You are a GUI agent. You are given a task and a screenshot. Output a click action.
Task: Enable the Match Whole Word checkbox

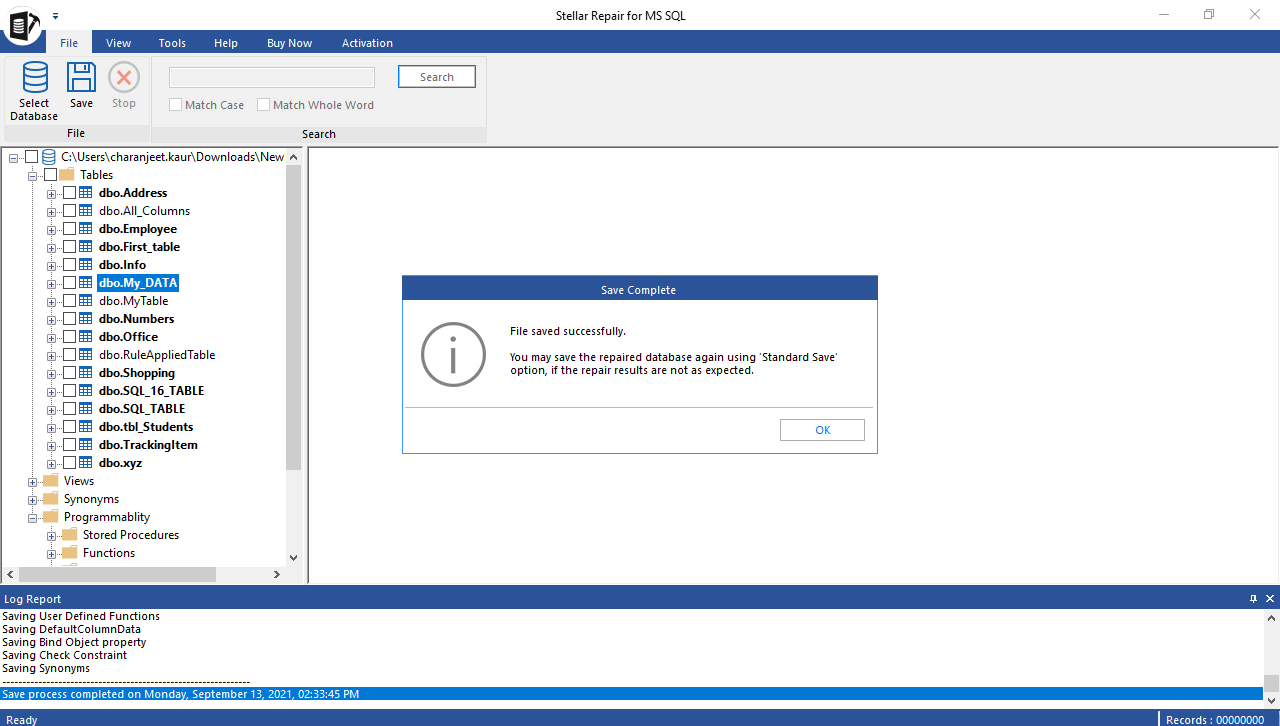263,105
